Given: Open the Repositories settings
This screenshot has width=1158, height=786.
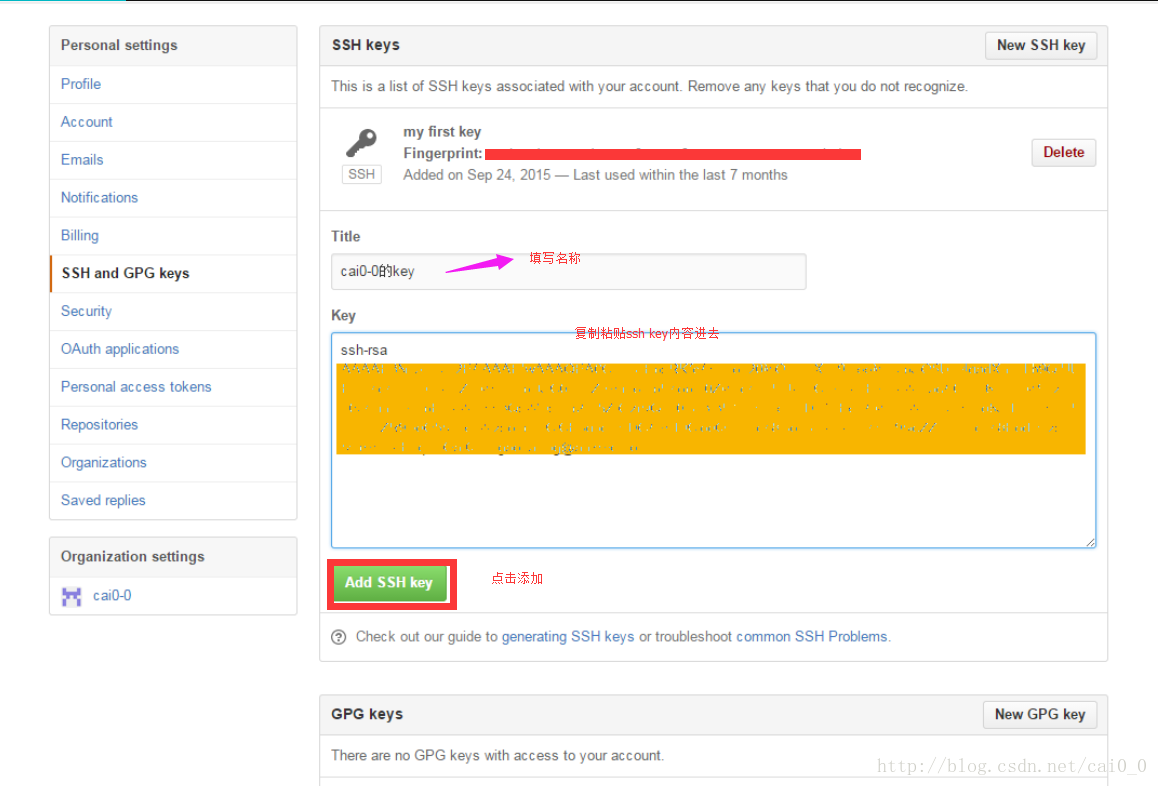Looking at the screenshot, I should [x=99, y=425].
